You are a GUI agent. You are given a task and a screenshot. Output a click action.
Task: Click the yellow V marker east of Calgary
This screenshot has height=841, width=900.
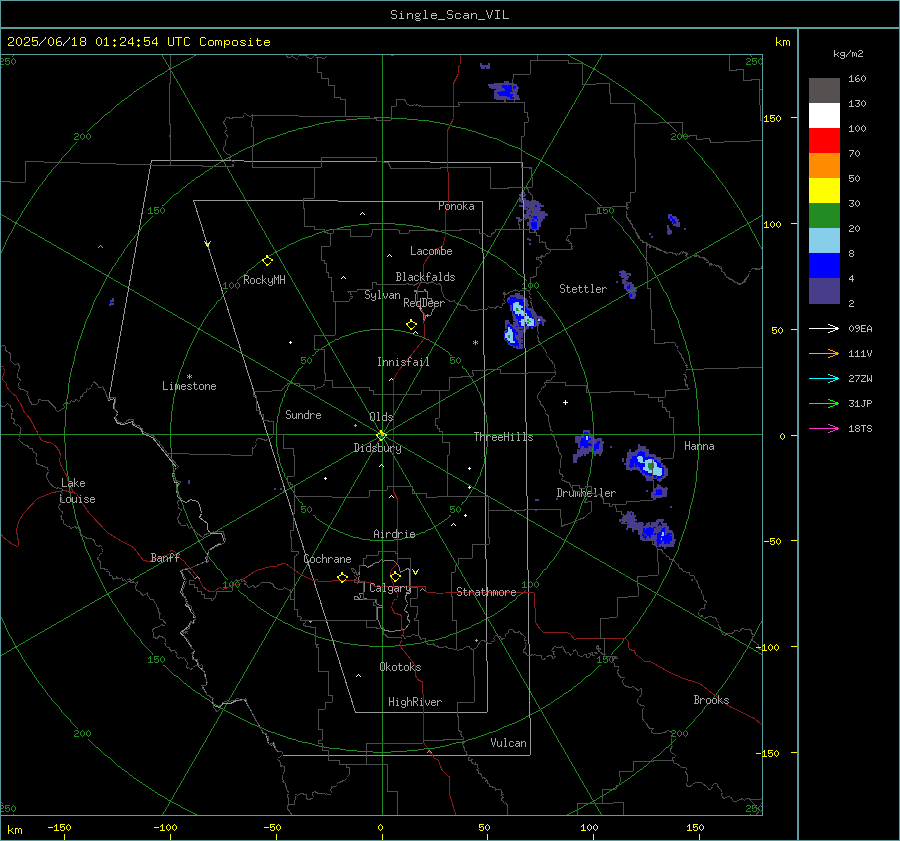coord(416,572)
